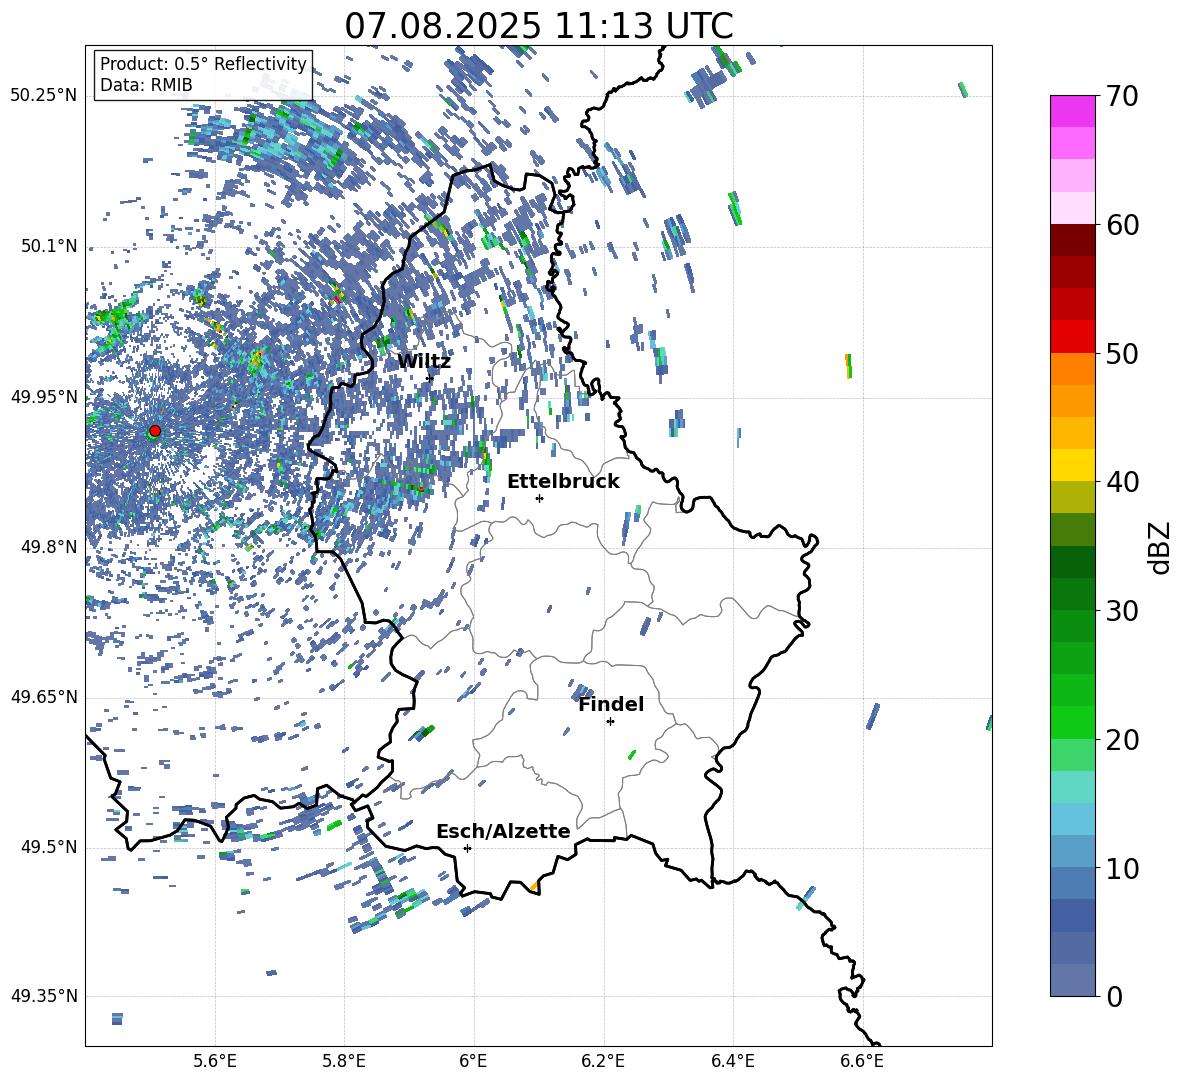Click the magenta color band near 70 dBZ

1072,111
